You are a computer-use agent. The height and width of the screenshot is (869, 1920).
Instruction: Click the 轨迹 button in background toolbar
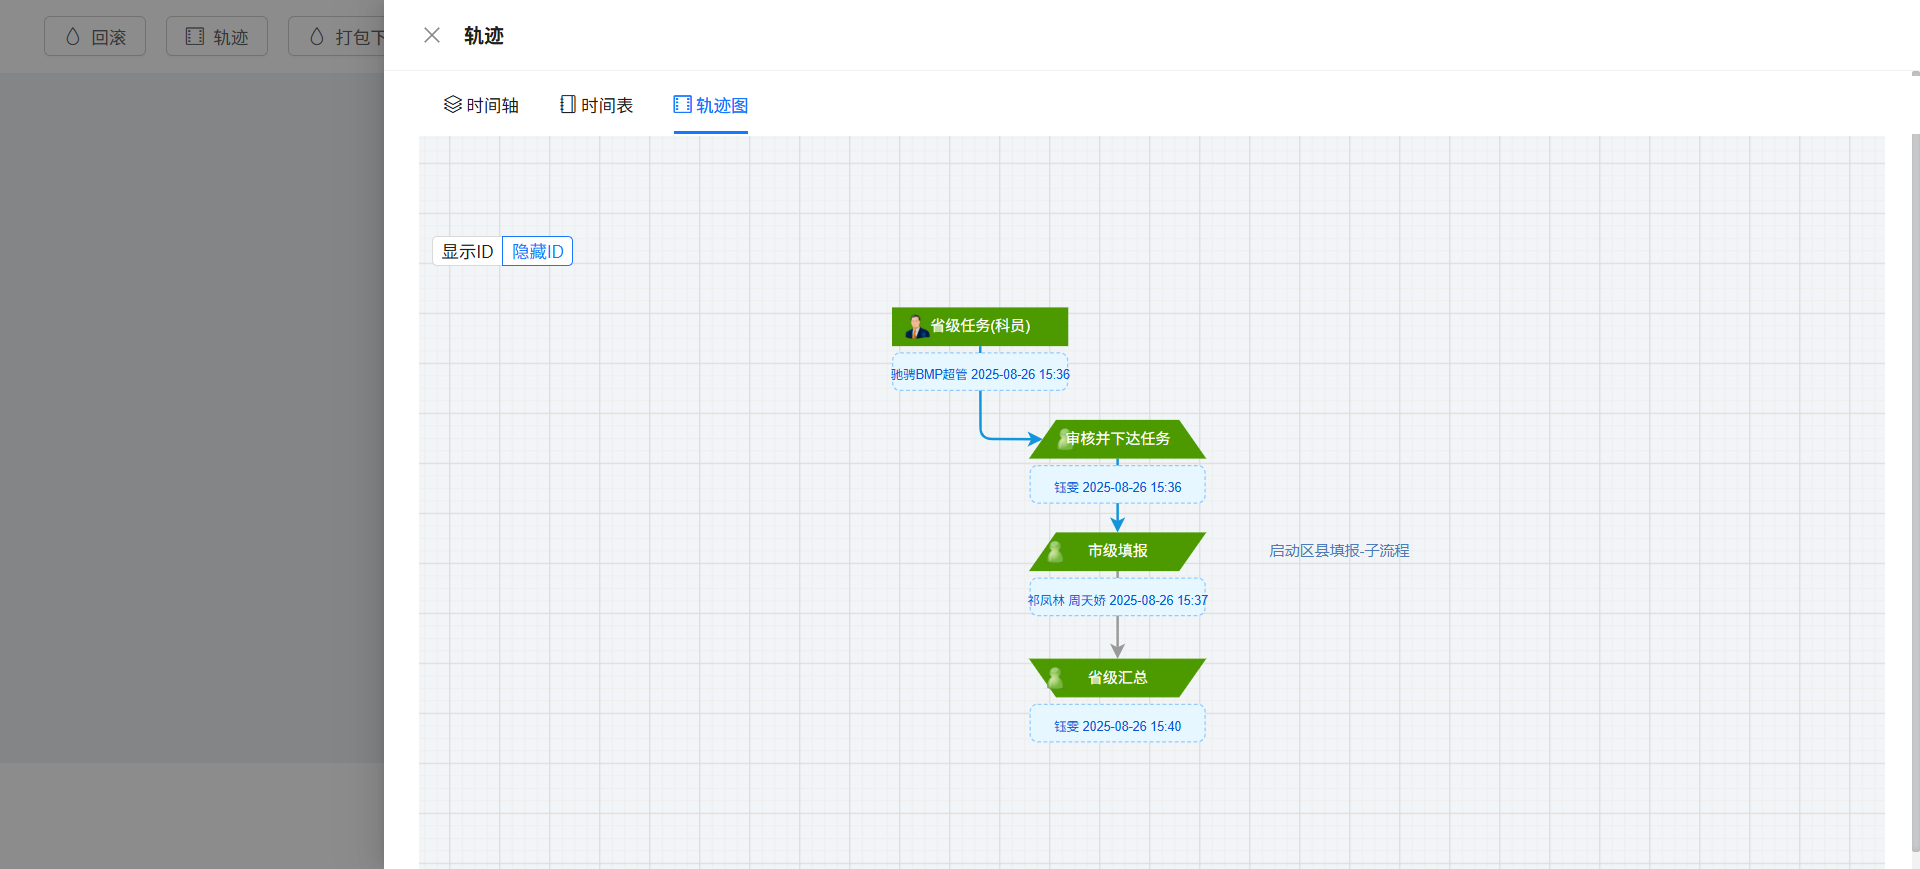click(x=217, y=37)
